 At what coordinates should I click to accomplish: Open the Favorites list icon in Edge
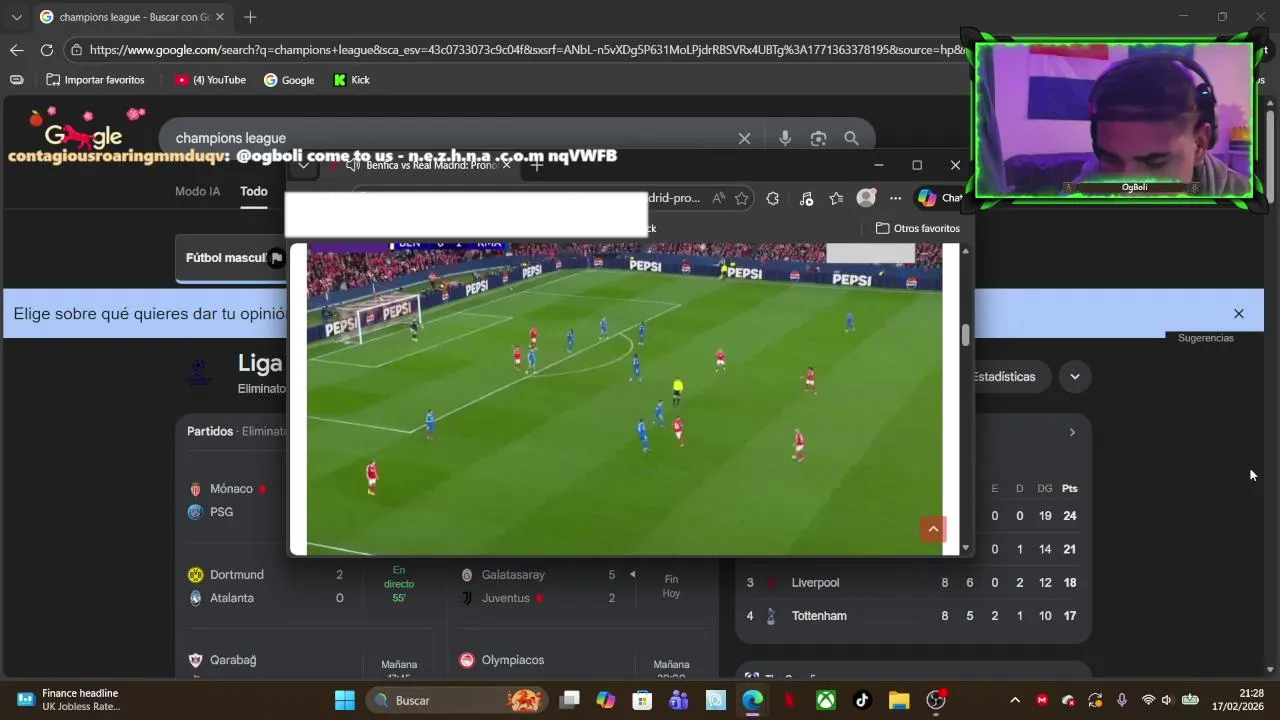[x=836, y=198]
